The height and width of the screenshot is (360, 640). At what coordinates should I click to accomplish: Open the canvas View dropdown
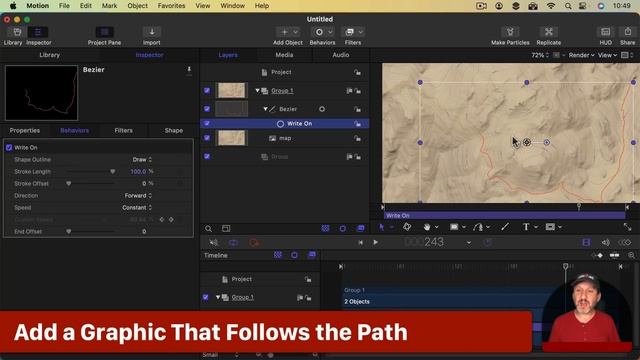(607, 55)
